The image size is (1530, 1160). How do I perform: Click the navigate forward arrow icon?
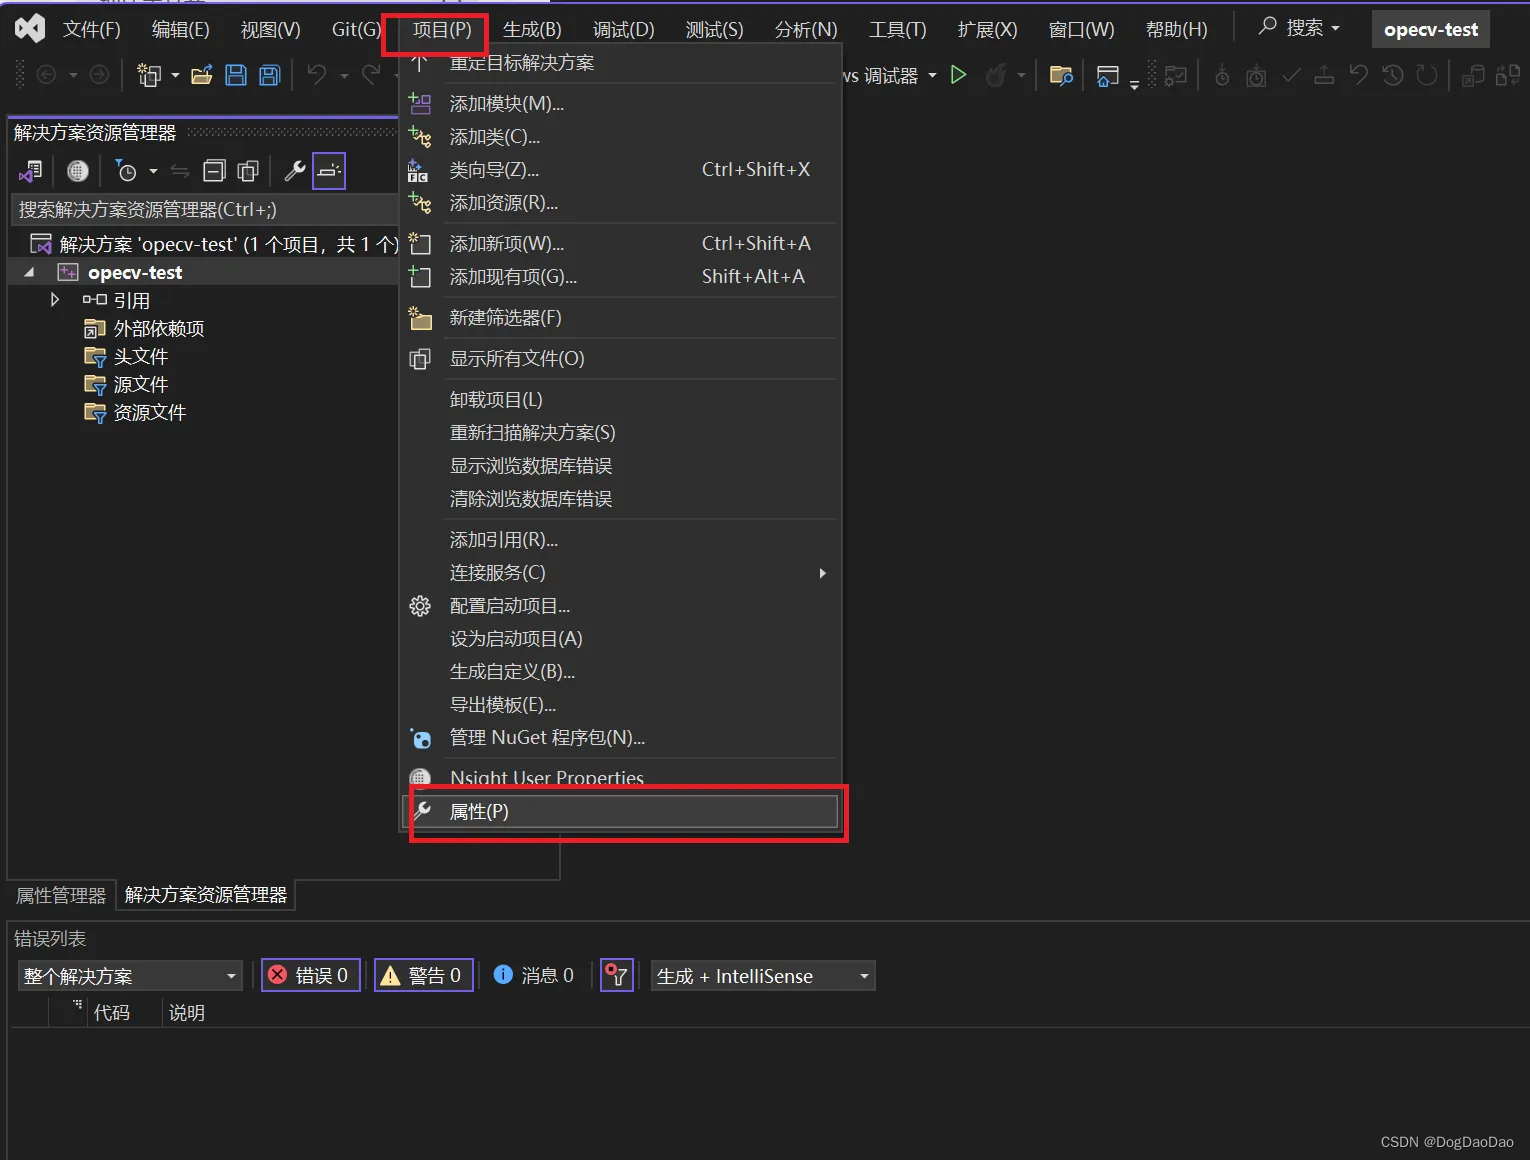coord(99,75)
